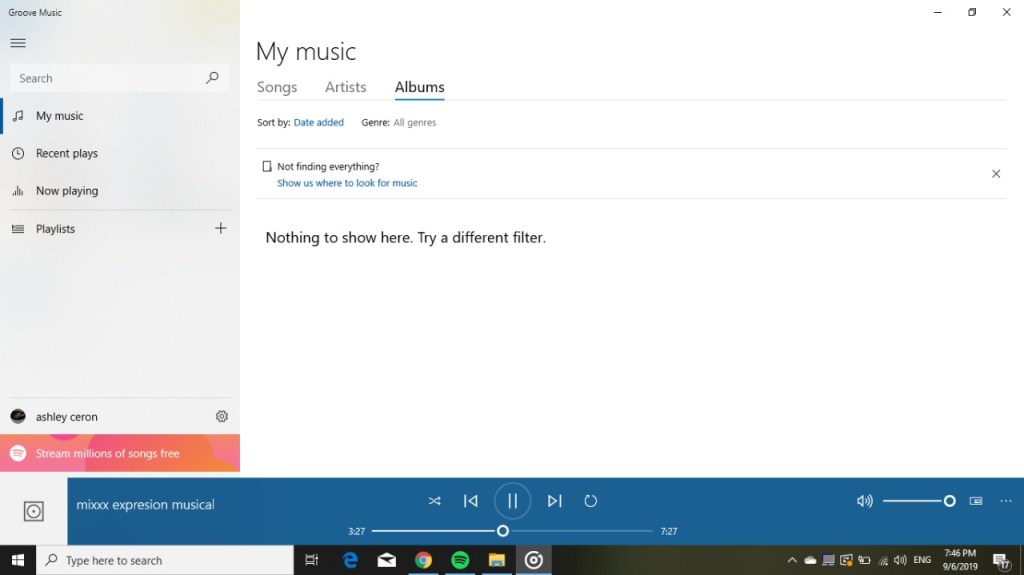This screenshot has height=575, width=1024.
Task: Create new playlist with plus icon
Action: [x=221, y=228]
